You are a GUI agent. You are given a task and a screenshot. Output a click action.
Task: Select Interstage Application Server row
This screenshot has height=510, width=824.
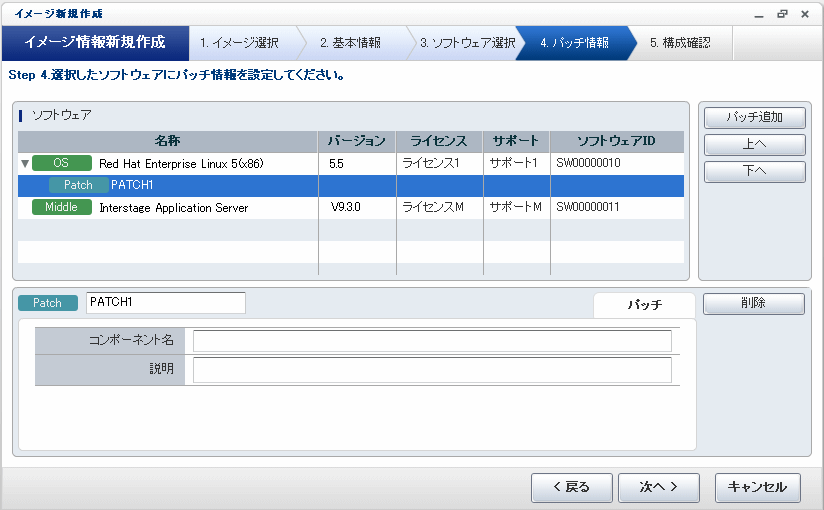tap(351, 208)
